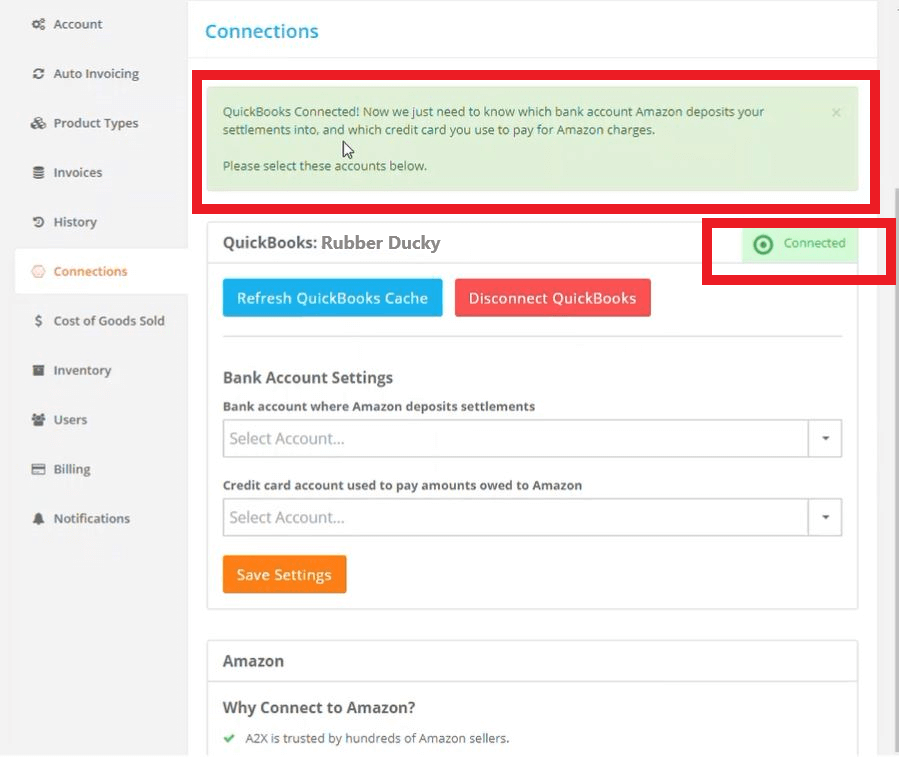Open the credit card account dropdown

(x=532, y=517)
